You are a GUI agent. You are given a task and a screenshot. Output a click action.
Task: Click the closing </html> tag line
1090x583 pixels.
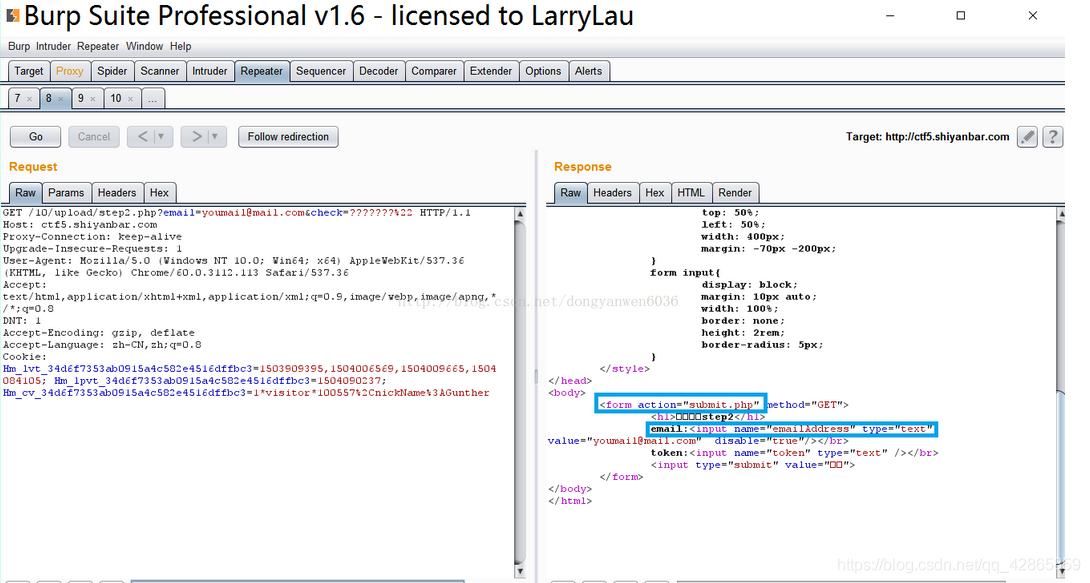(570, 501)
